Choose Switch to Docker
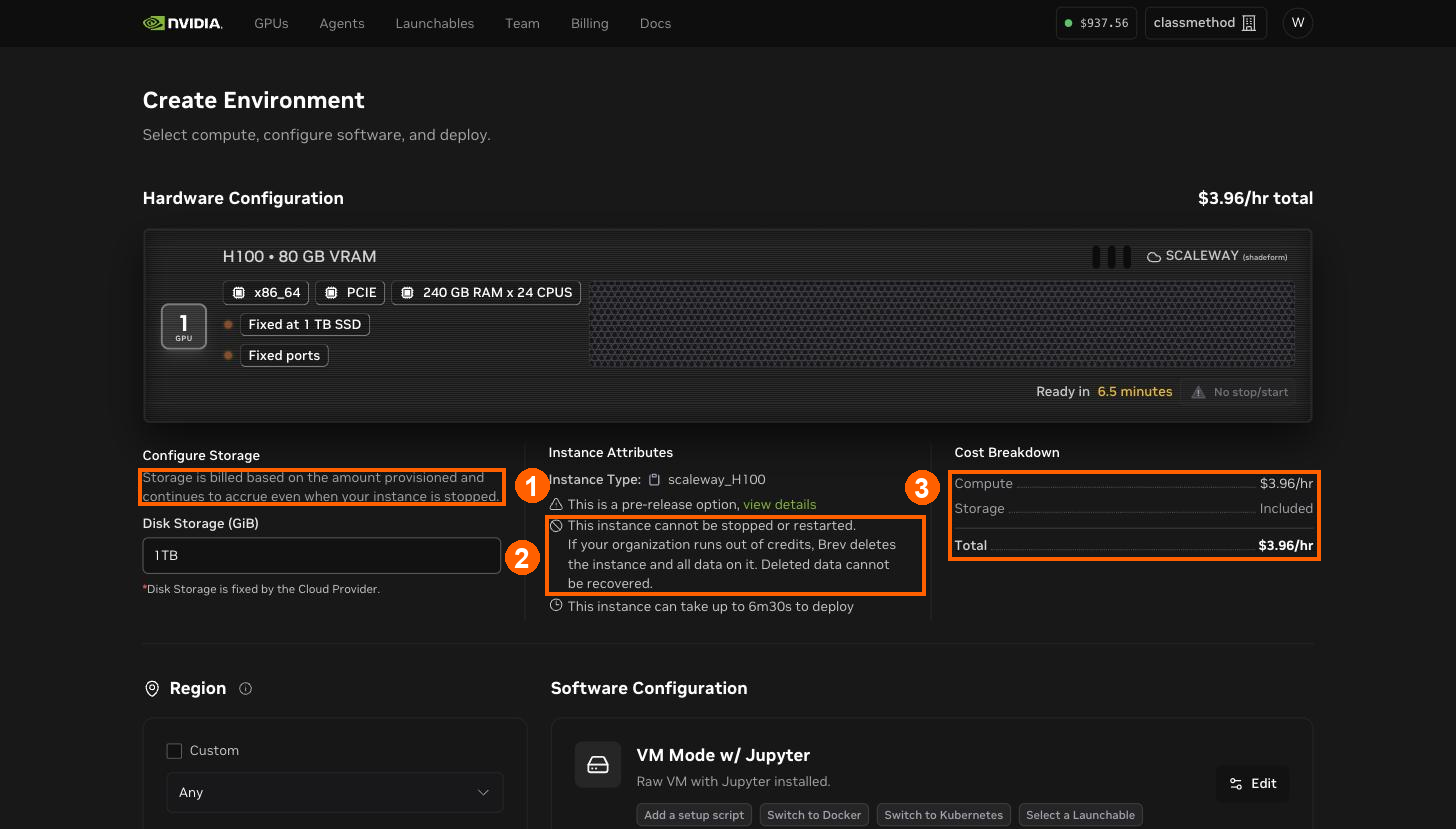Image resolution: width=1456 pixels, height=829 pixels. click(x=814, y=815)
